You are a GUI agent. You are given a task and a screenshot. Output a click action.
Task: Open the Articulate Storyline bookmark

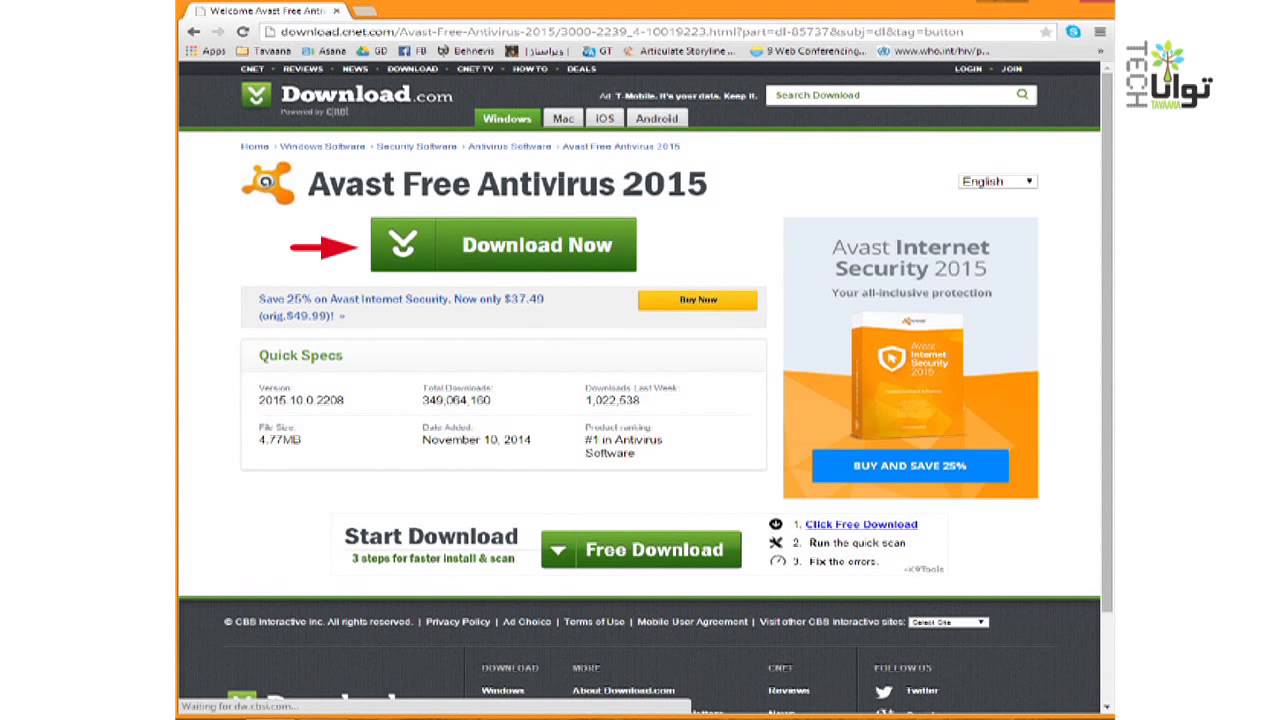(679, 51)
